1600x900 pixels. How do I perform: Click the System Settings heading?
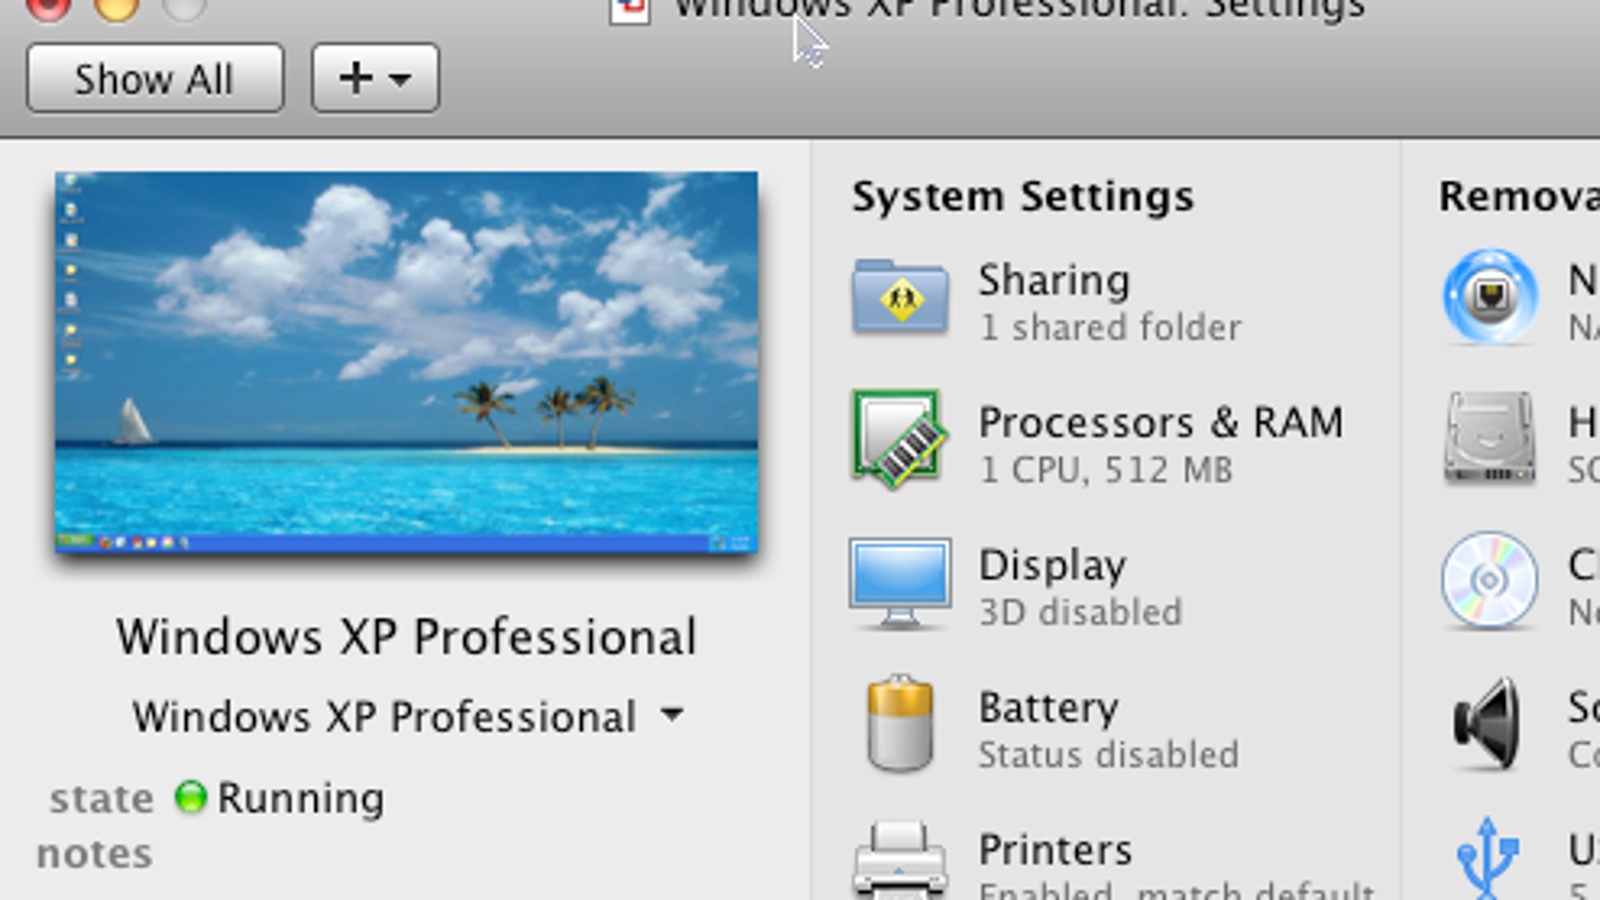pos(1023,196)
